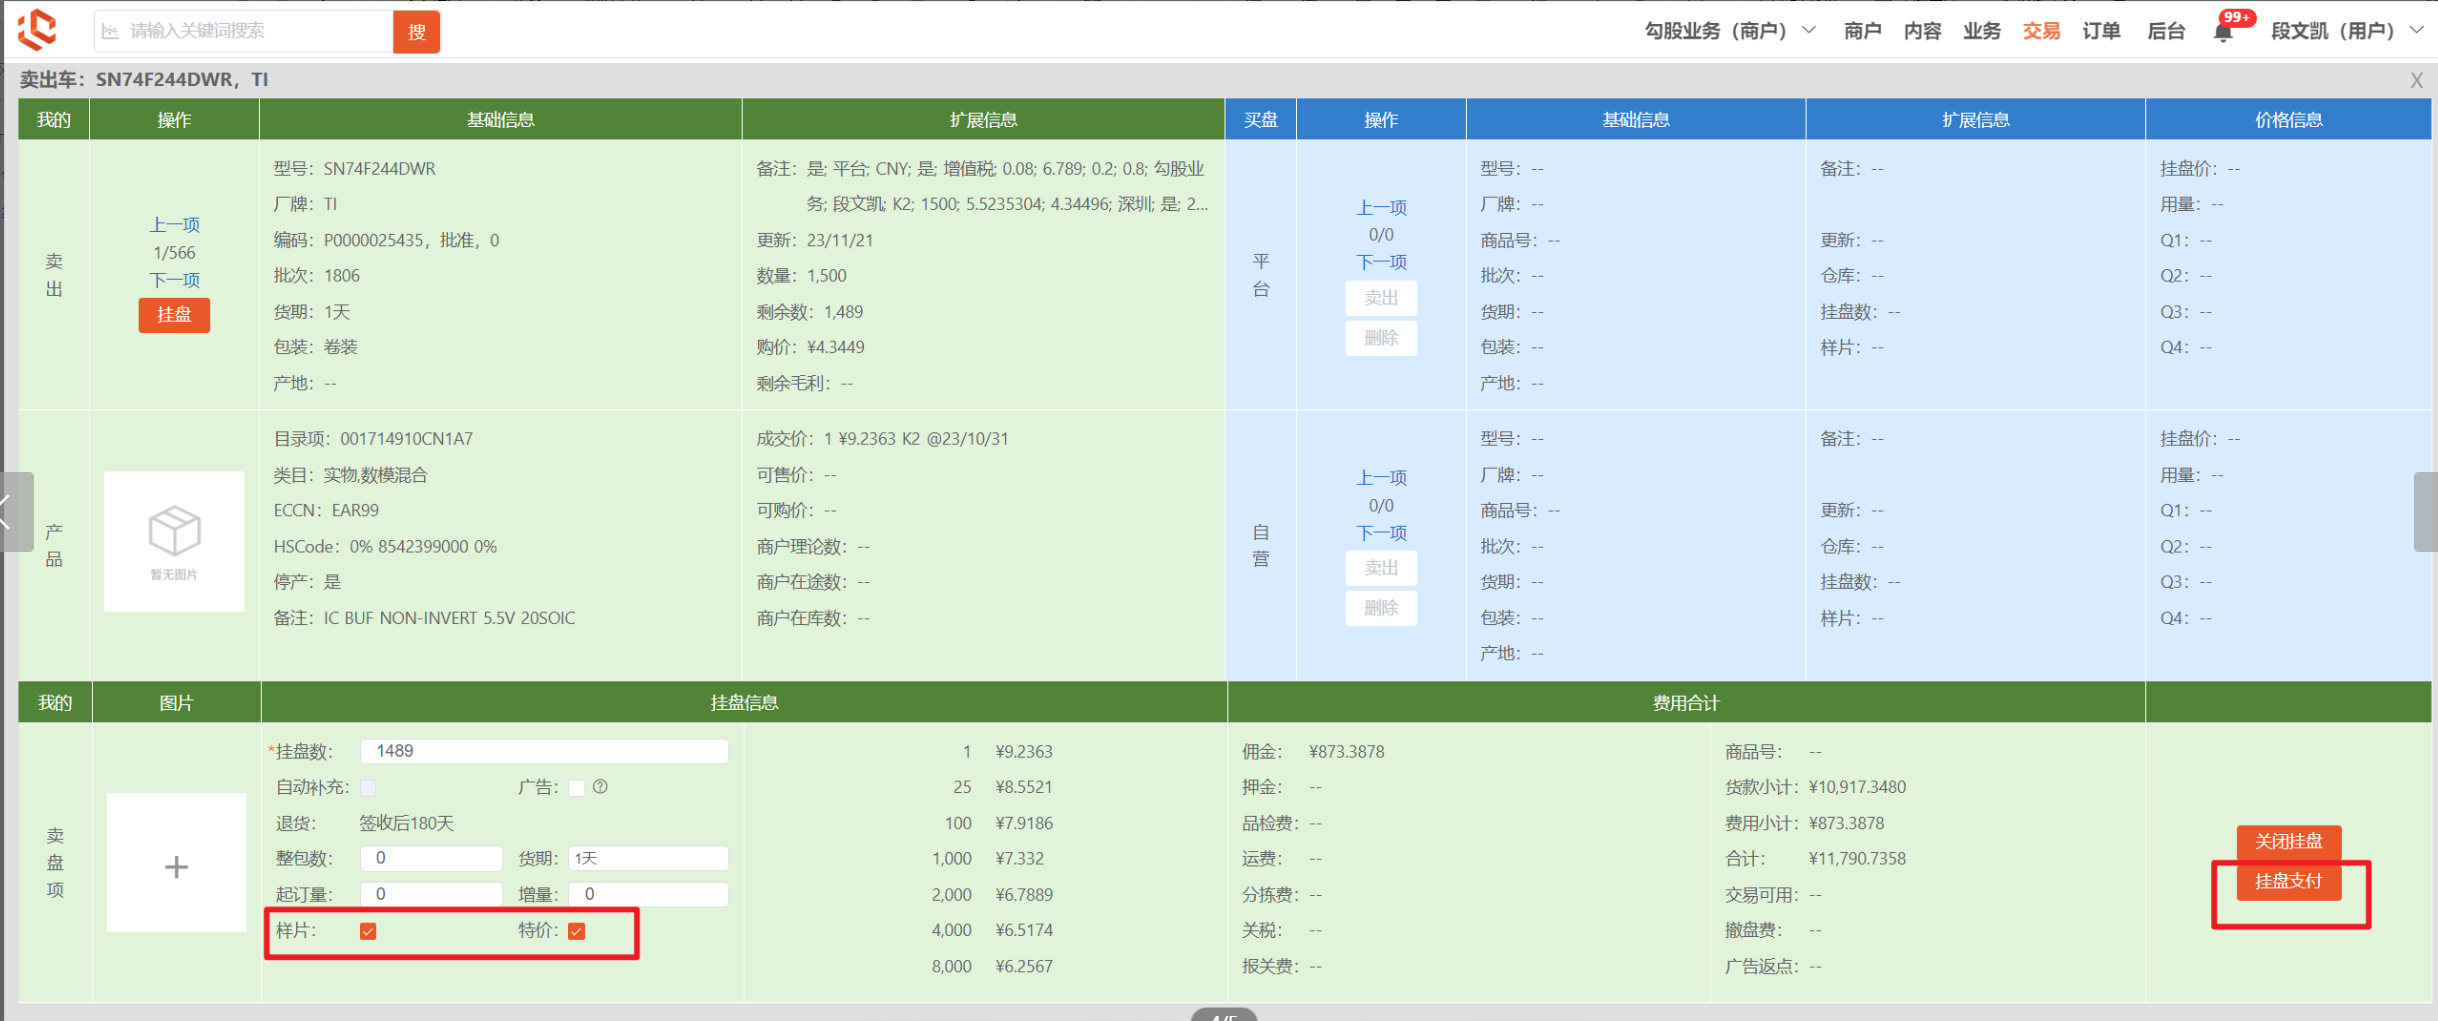Click the 成交价 line 1 ¥9.2363 K2
This screenshot has width=2438, height=1021.
pos(916,439)
